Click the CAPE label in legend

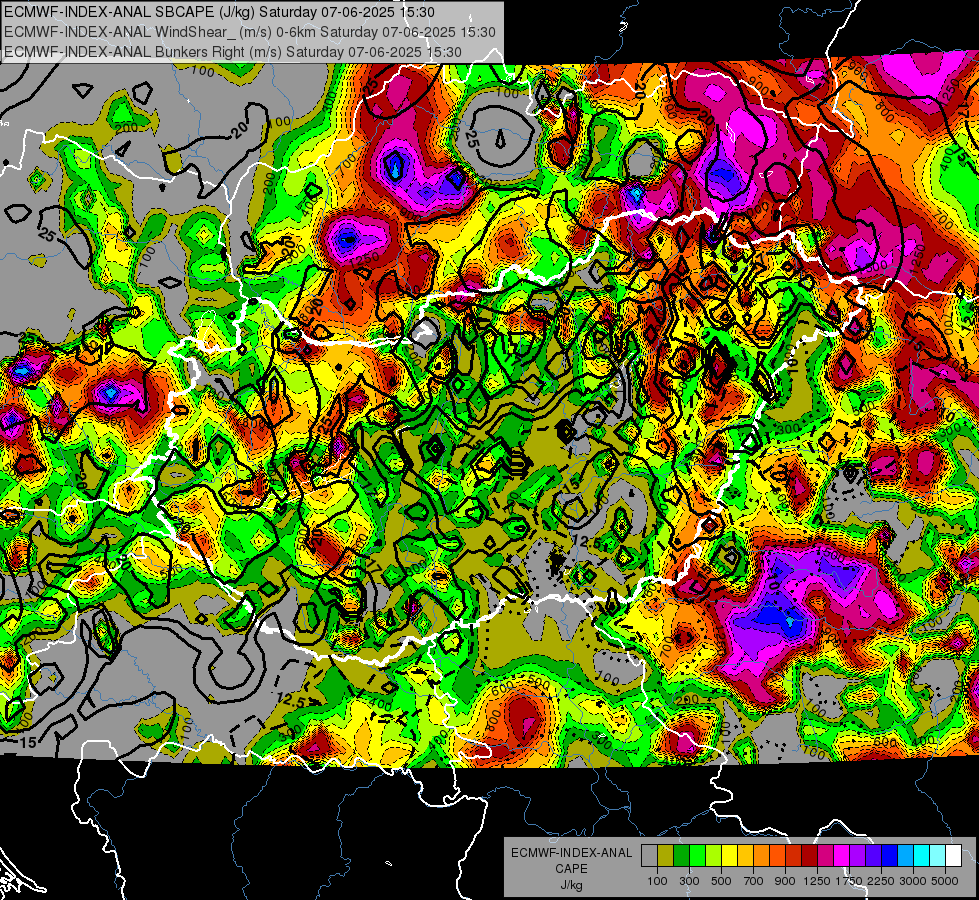[571, 868]
